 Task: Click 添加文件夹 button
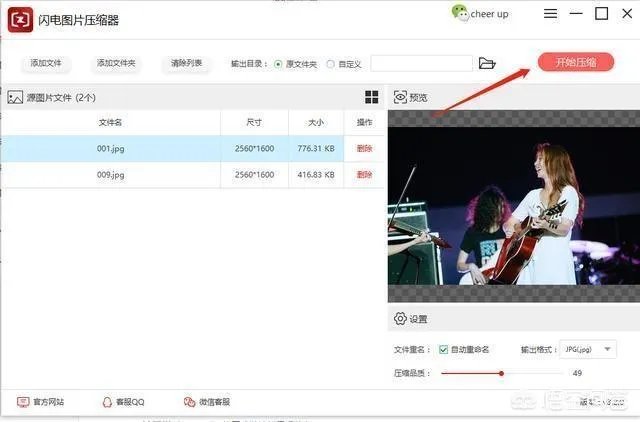click(116, 63)
